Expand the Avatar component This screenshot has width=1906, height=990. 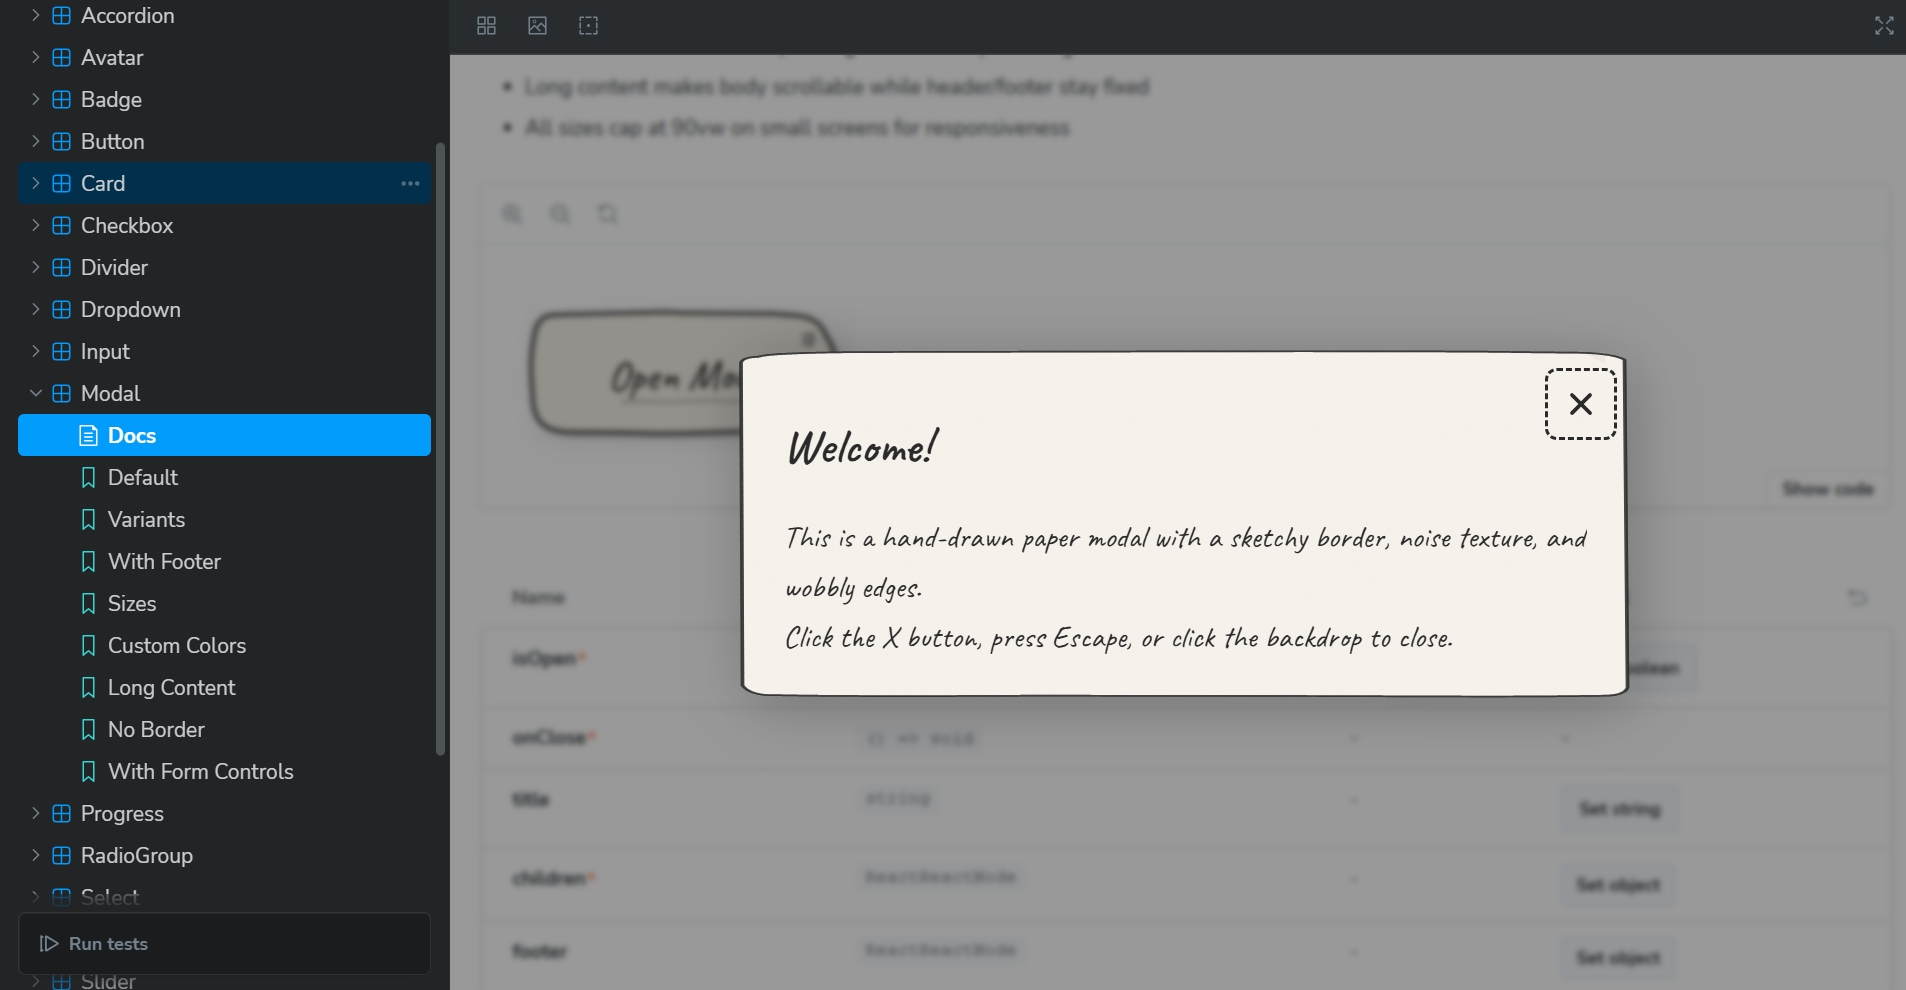click(x=36, y=57)
